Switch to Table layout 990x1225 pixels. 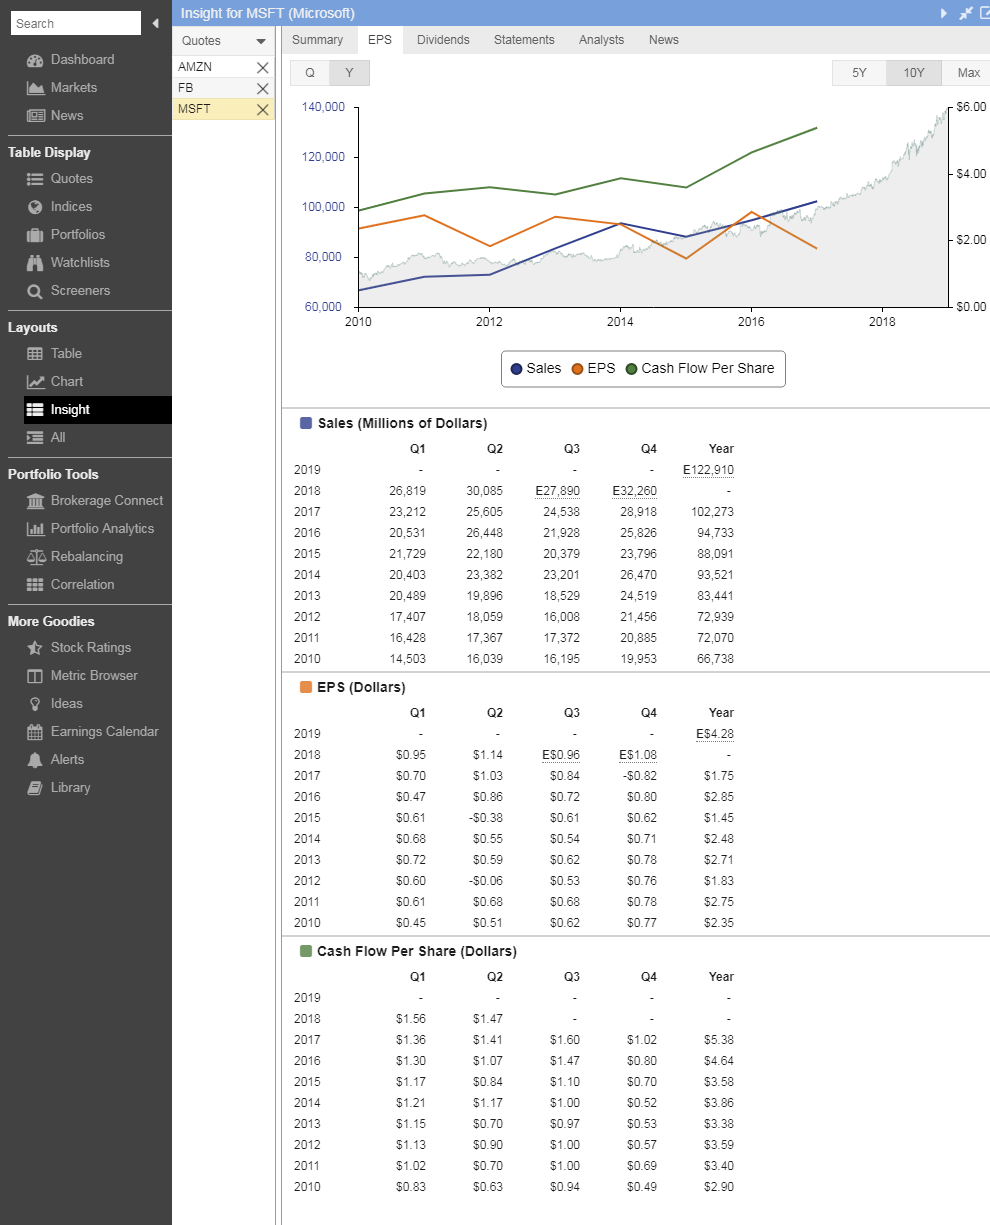point(54,354)
